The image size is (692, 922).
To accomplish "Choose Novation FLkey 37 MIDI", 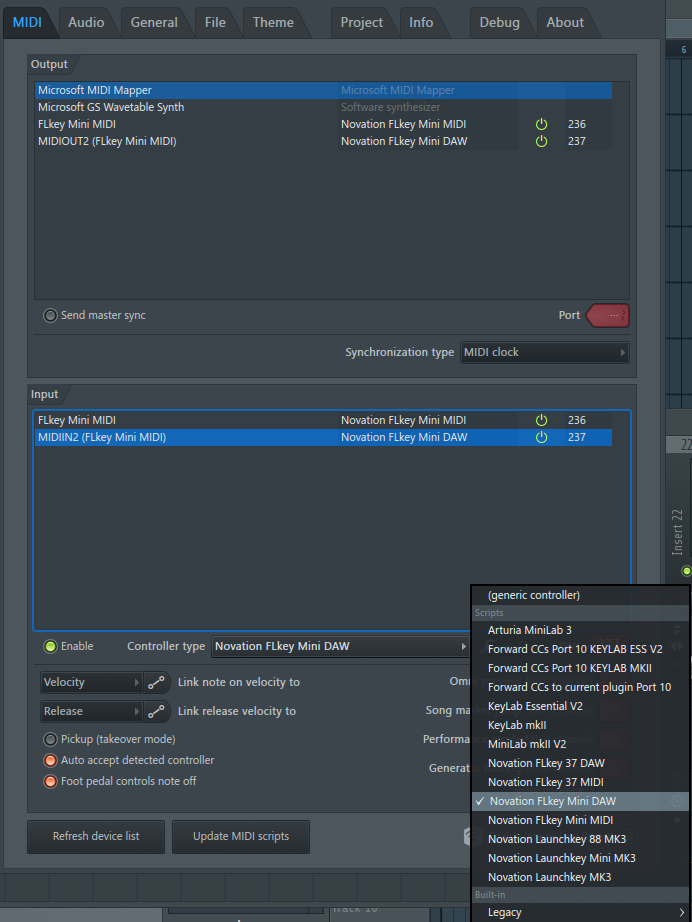I will click(580, 782).
